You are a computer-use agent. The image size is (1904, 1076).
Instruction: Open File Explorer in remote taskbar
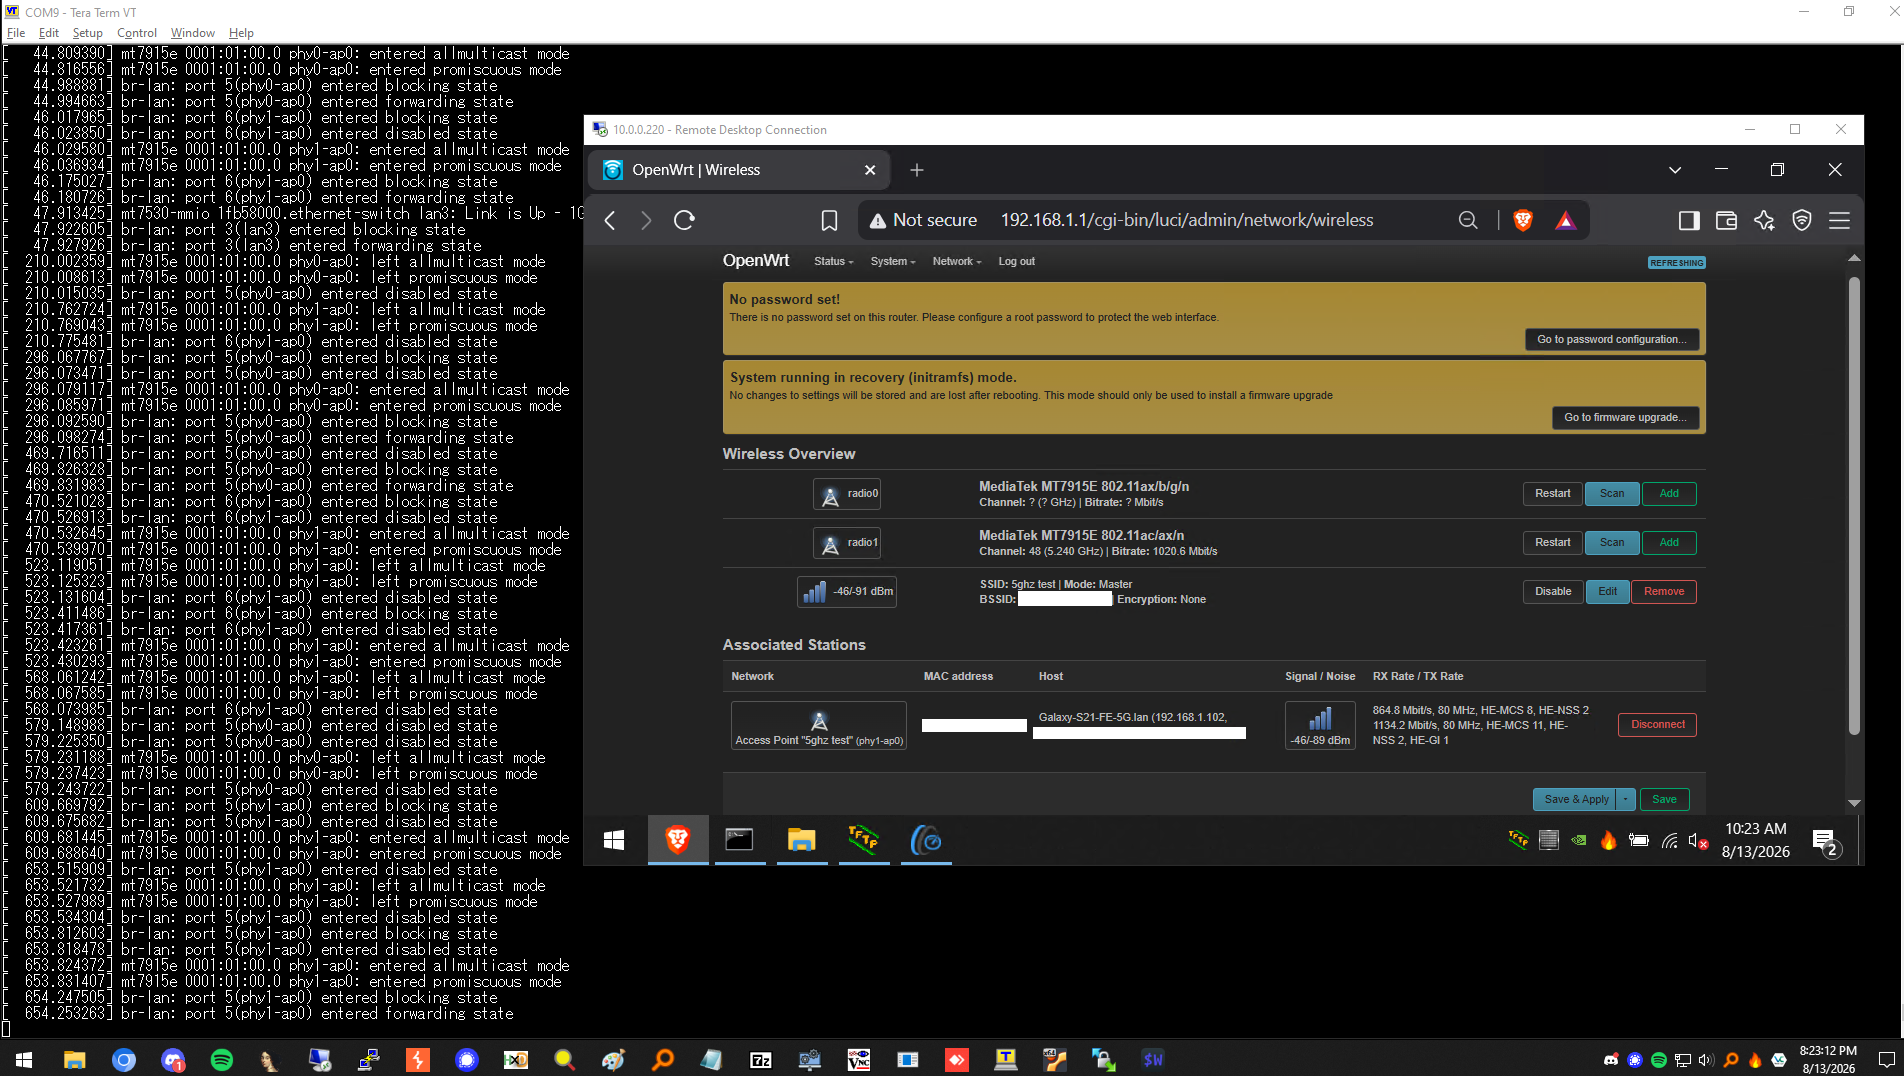coord(802,840)
